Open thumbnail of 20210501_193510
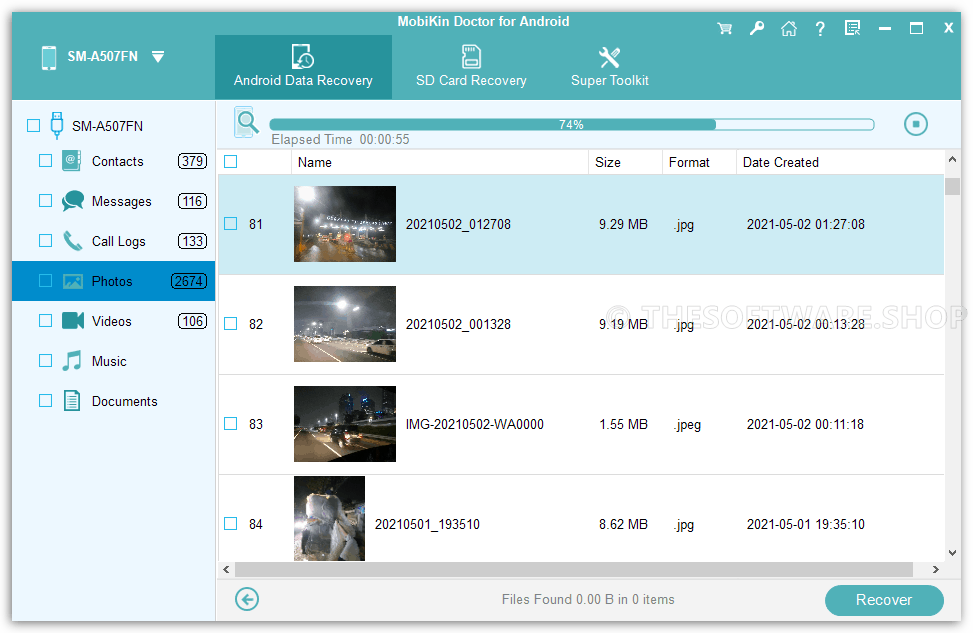973x633 pixels. click(330, 519)
